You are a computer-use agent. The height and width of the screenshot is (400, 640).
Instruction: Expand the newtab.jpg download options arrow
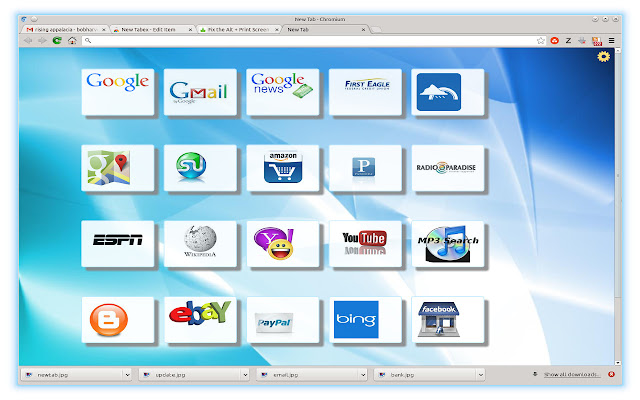[127, 374]
